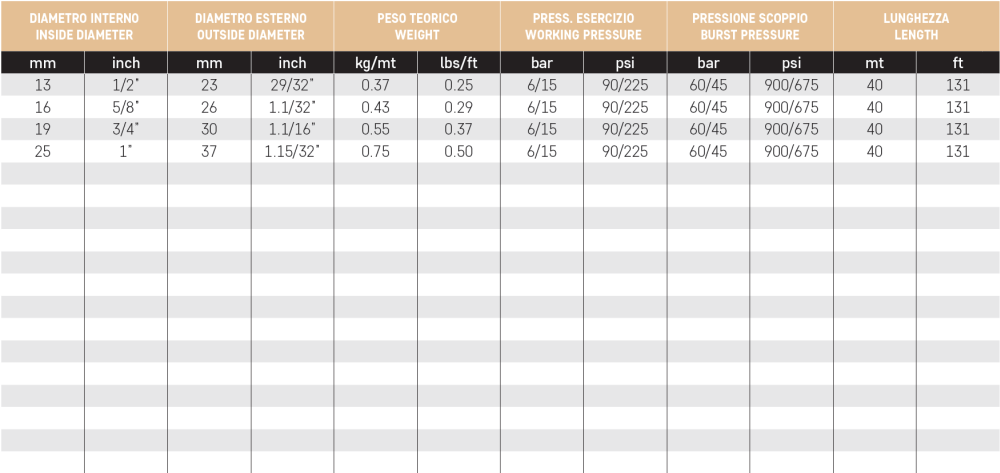
Task: Select the Diametro Esterno Outside Diameter header
Action: [251, 26]
